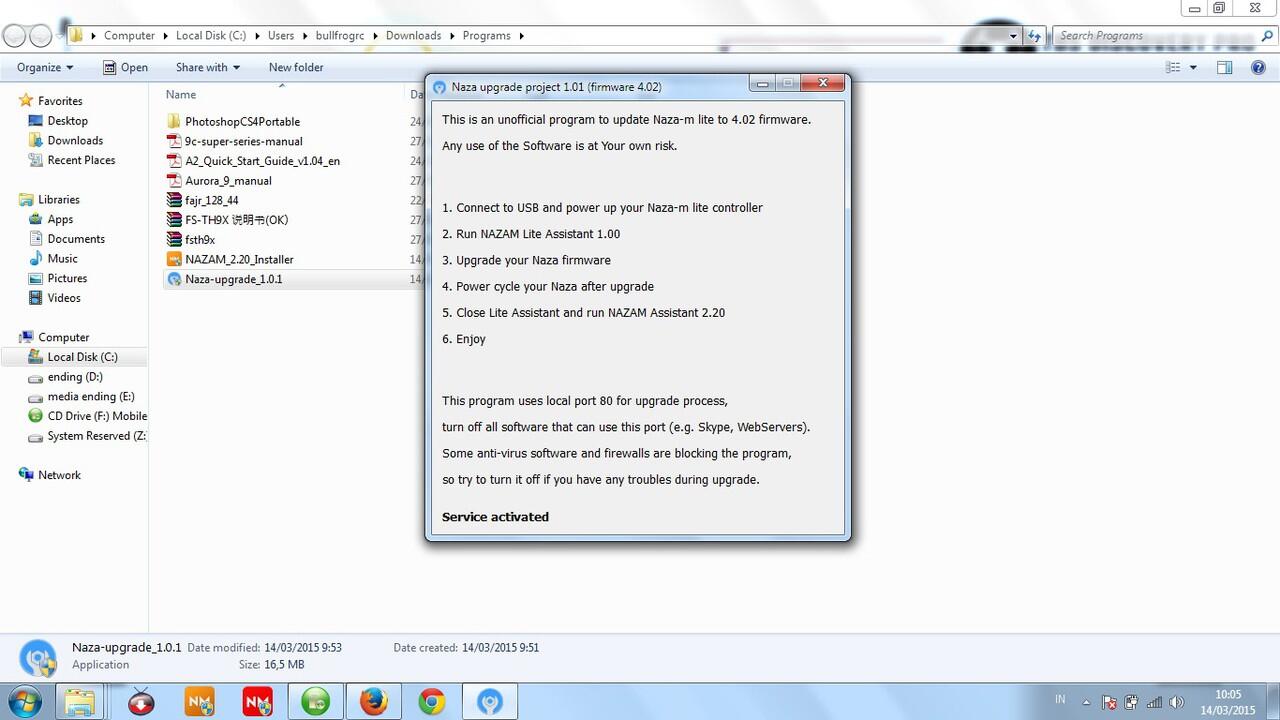Viewport: 1280px width, 720px height.
Task: Open the view options dropdown arrow
Action: (1193, 67)
